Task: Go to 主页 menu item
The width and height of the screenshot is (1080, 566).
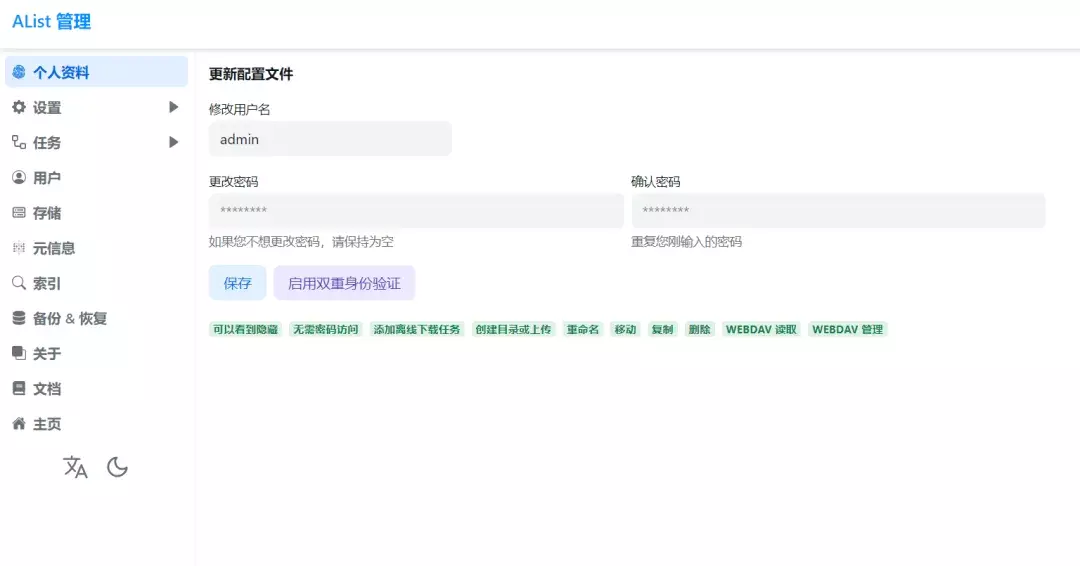Action: 96,423
